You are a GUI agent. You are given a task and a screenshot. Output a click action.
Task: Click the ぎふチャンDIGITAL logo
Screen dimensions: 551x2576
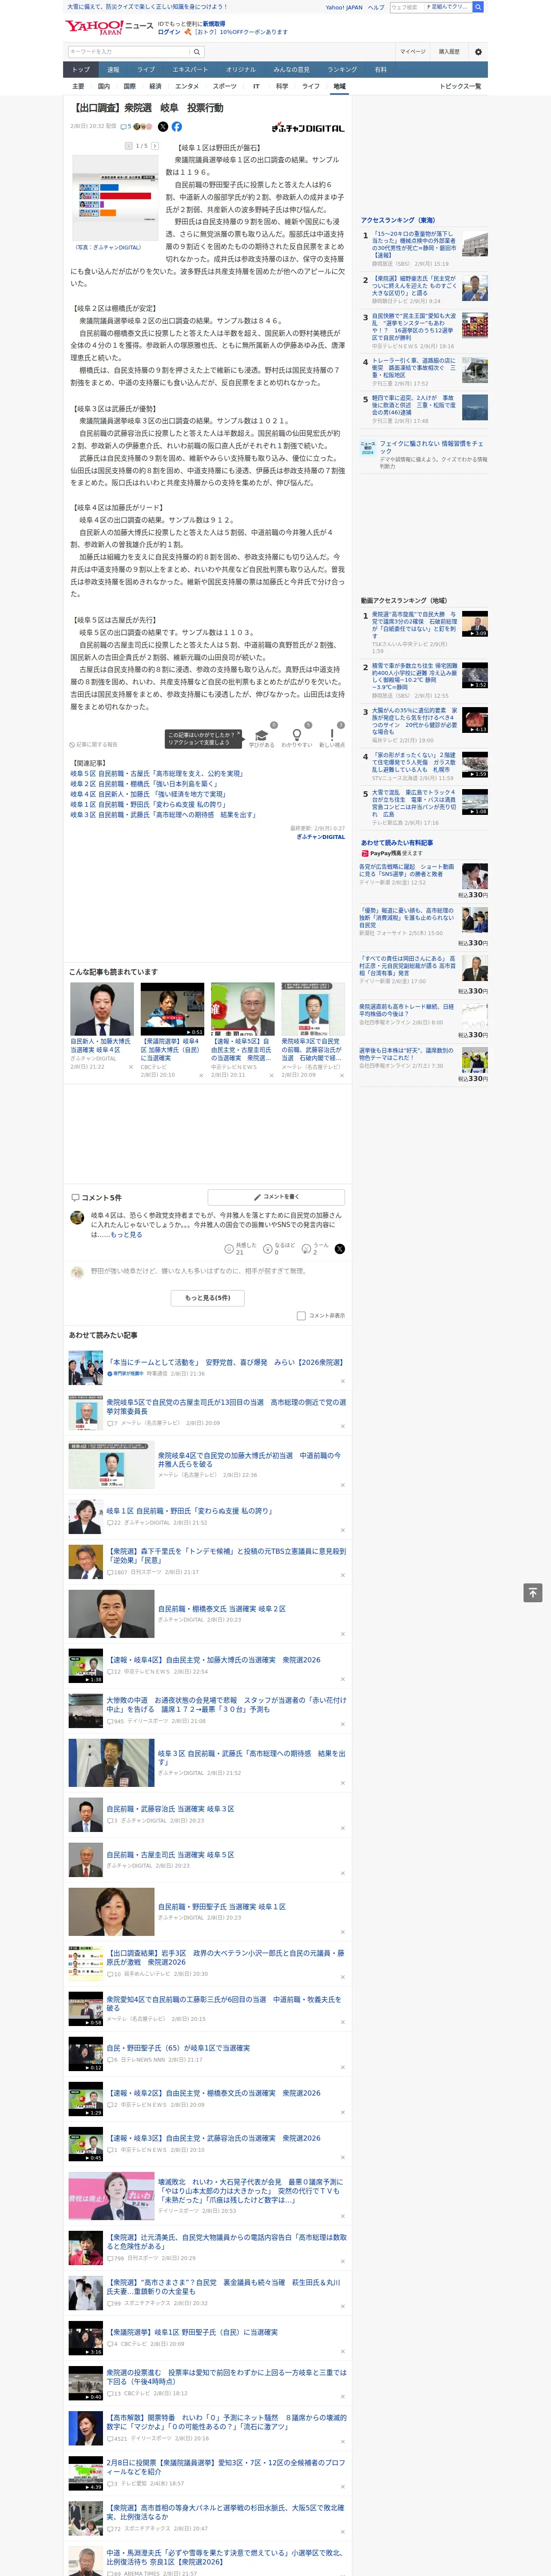coord(308,128)
